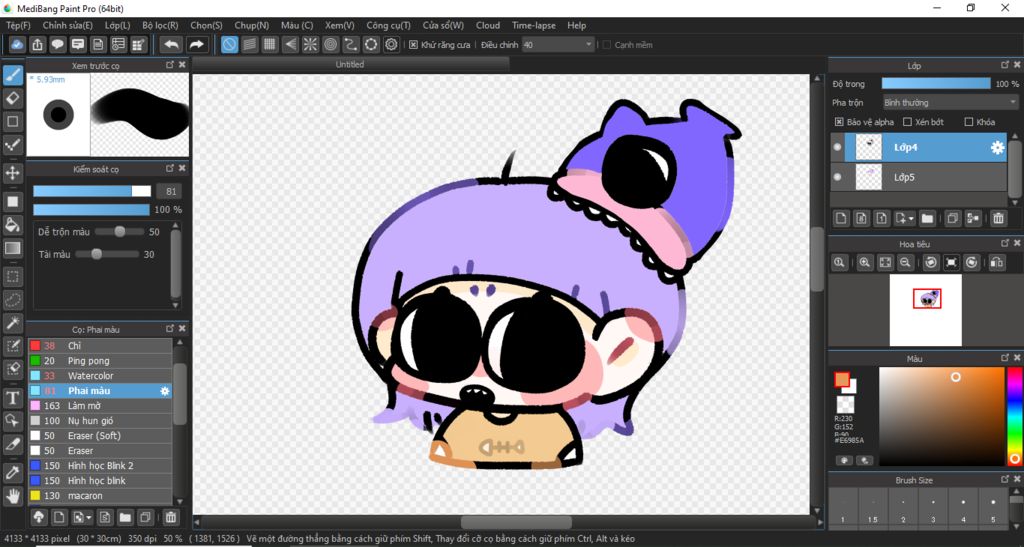Screen dimensions: 1024x547
Task: Click the navigator preview thumbnail
Action: point(925,309)
